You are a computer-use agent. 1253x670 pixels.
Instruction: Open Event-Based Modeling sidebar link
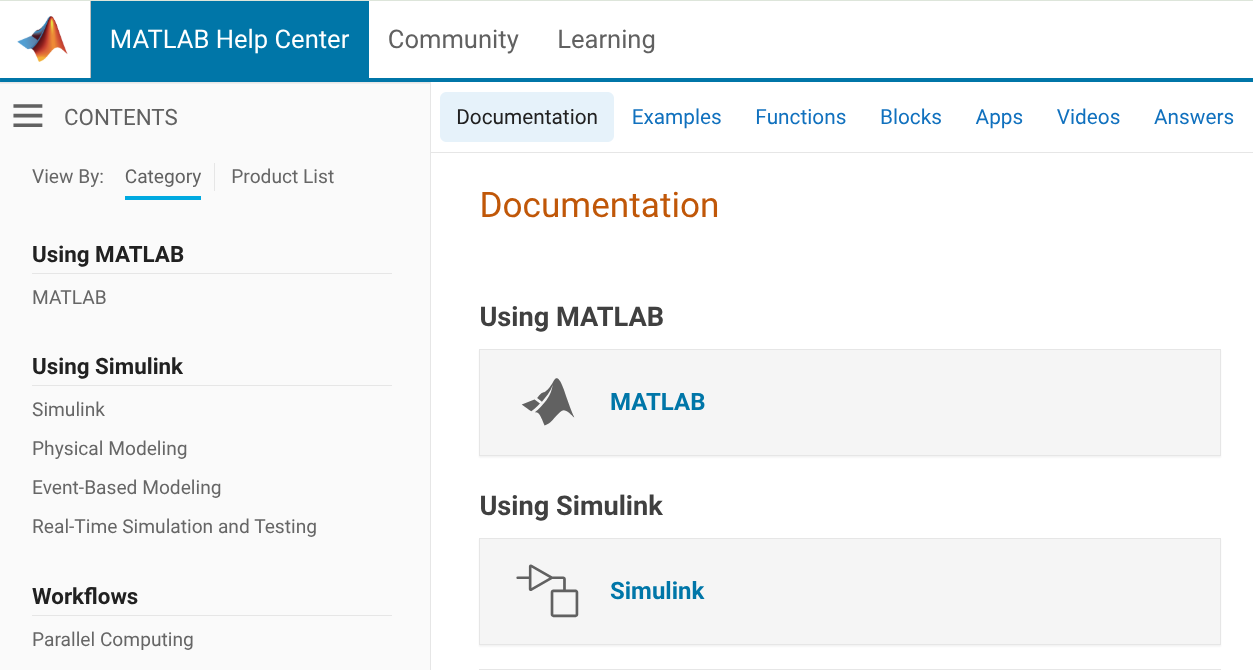coord(126,487)
